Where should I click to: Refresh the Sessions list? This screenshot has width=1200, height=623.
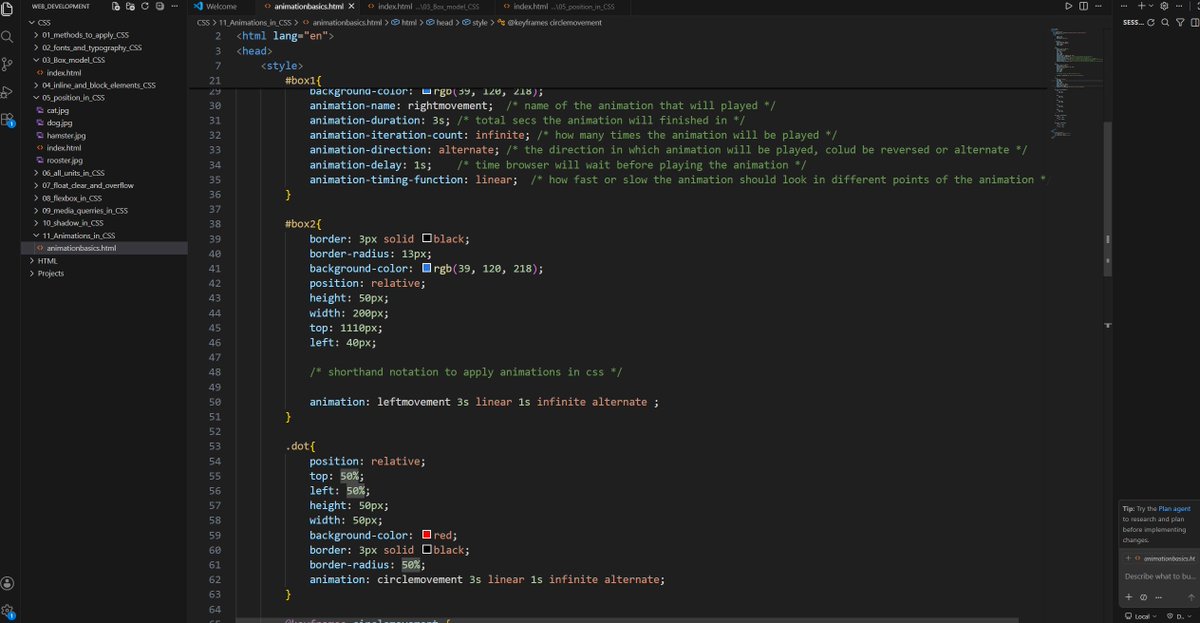(x=1151, y=22)
